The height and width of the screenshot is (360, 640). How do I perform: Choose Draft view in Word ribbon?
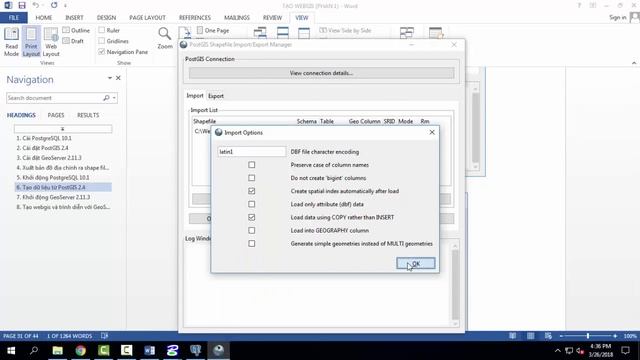pyautogui.click(x=73, y=41)
